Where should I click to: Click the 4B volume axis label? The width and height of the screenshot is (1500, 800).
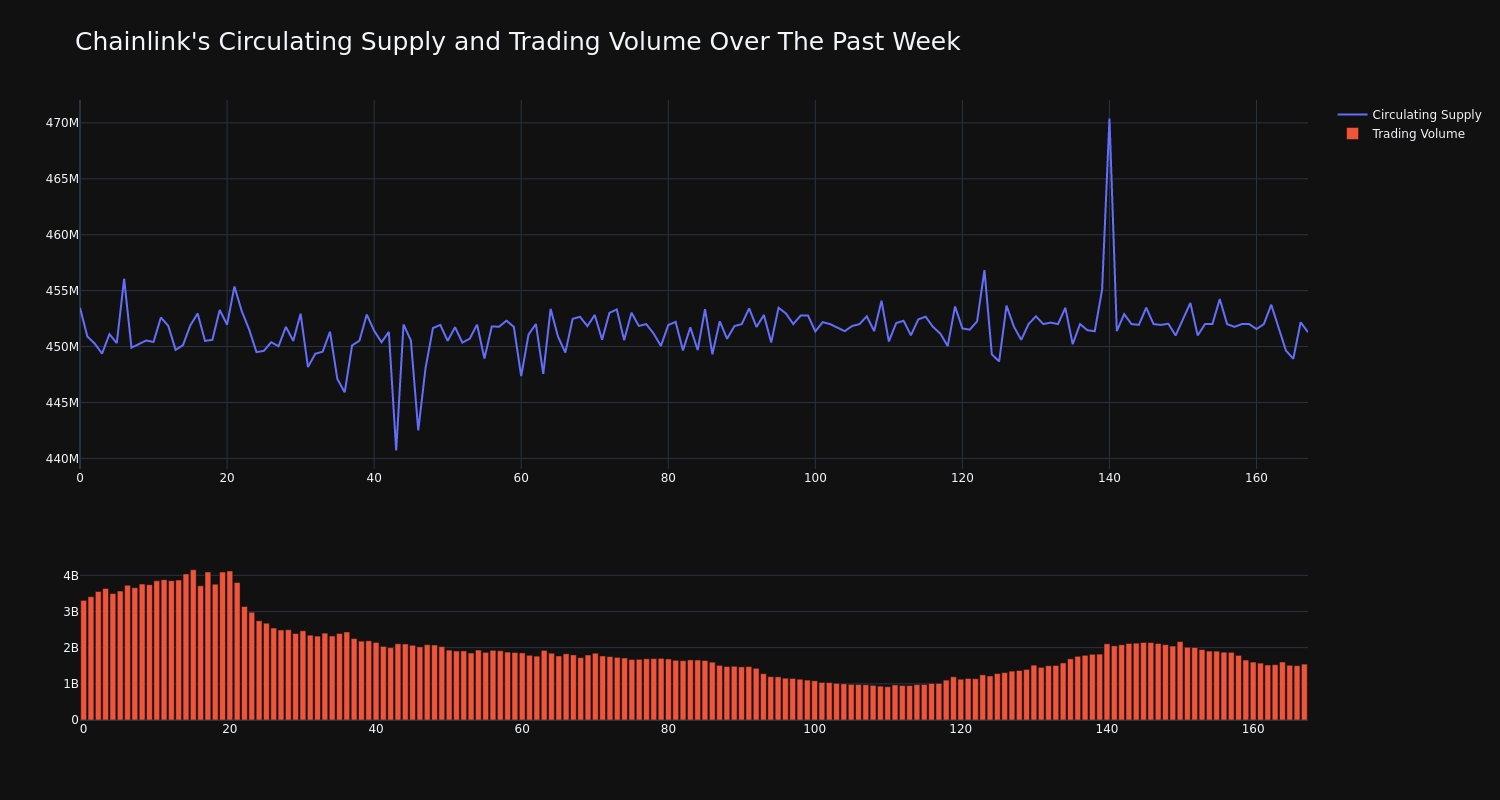[71, 576]
